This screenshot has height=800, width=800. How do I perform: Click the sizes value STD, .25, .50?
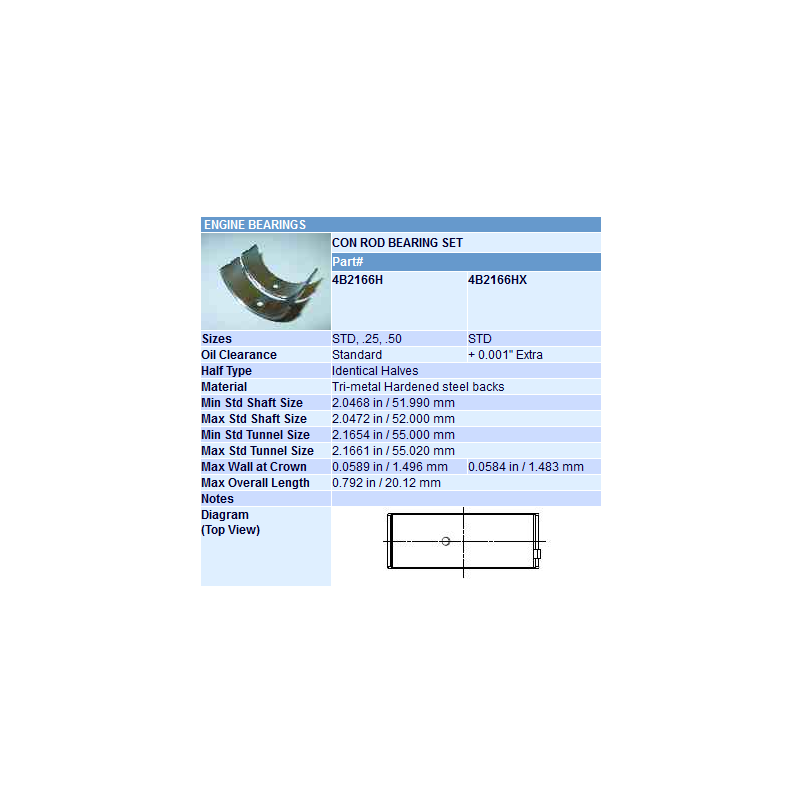pos(367,339)
